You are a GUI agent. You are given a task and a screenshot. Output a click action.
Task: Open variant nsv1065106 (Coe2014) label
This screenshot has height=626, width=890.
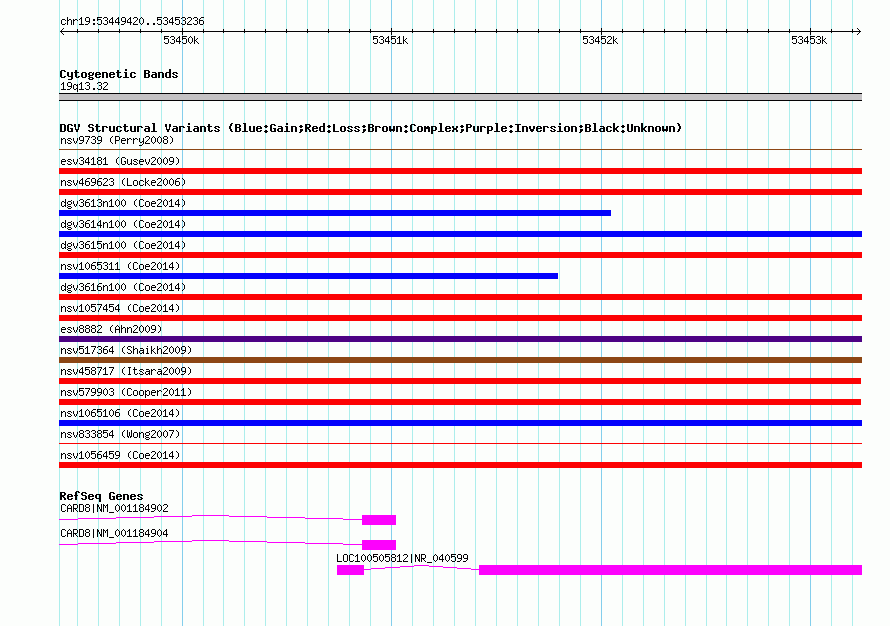120,413
